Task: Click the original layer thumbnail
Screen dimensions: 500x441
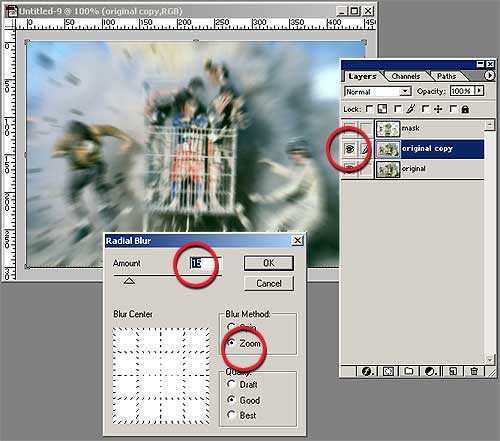Action: pos(388,169)
